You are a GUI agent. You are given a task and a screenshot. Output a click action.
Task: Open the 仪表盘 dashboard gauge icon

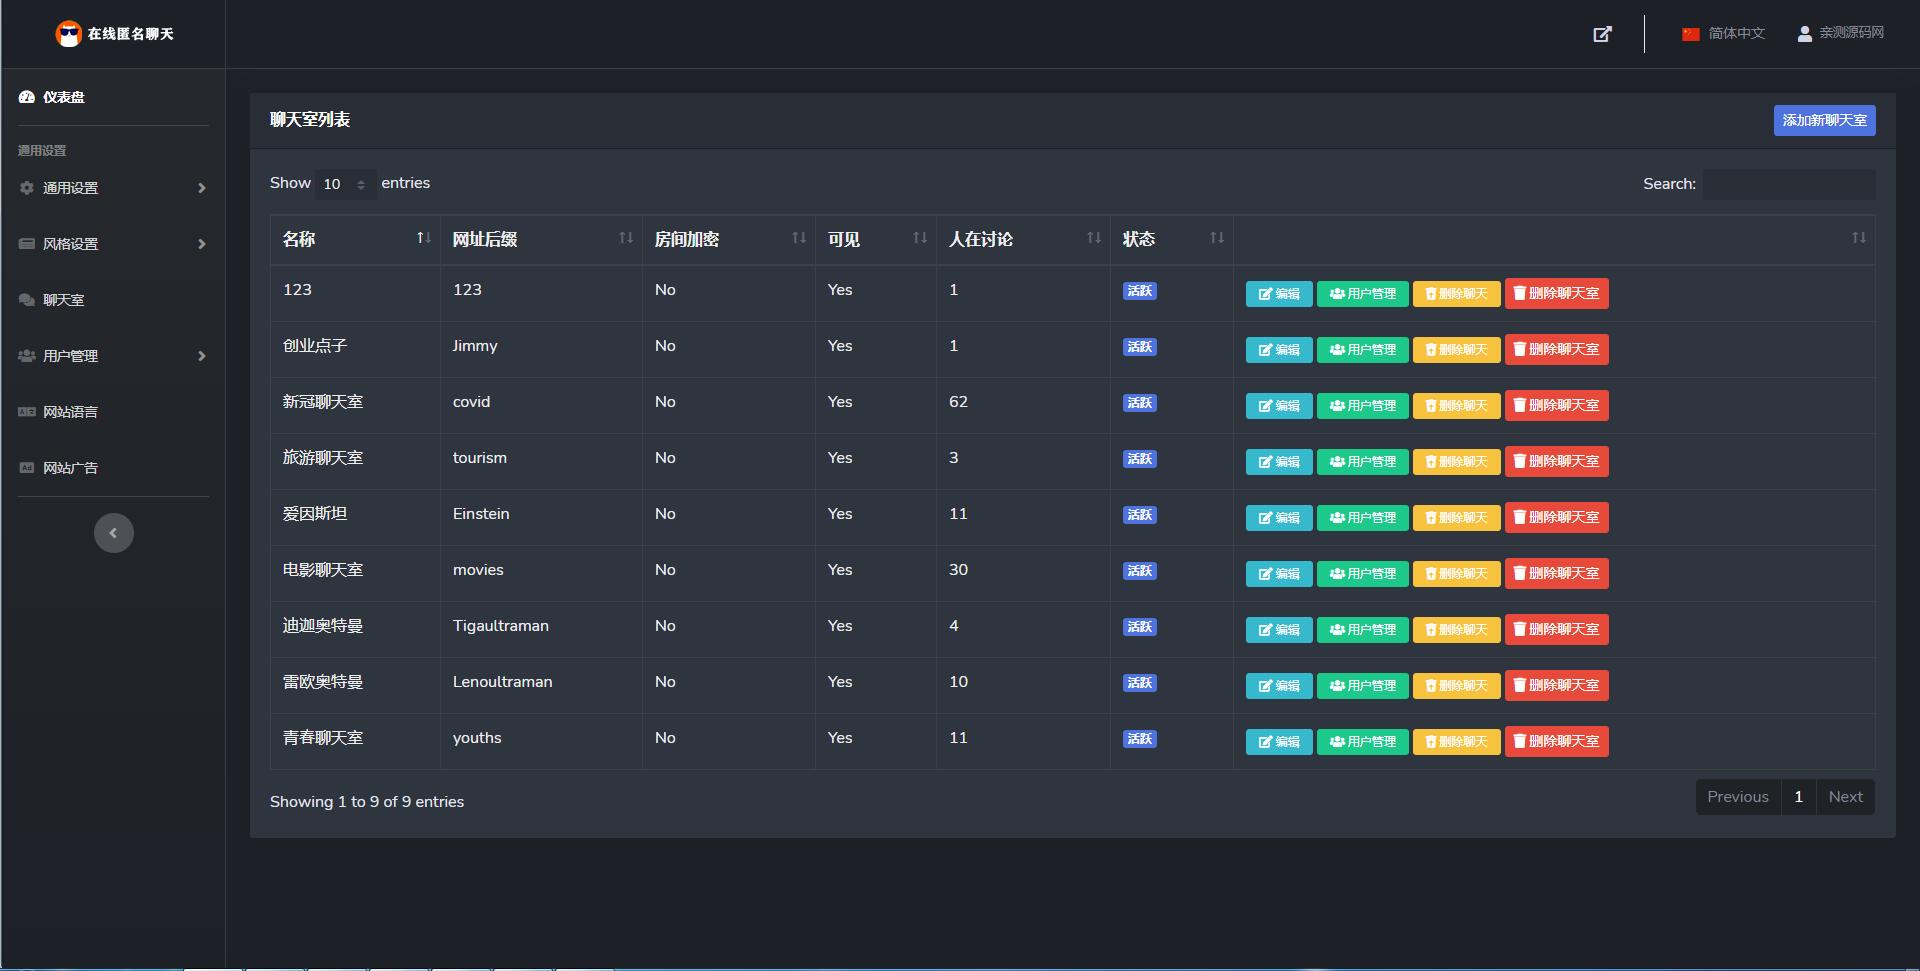26,97
